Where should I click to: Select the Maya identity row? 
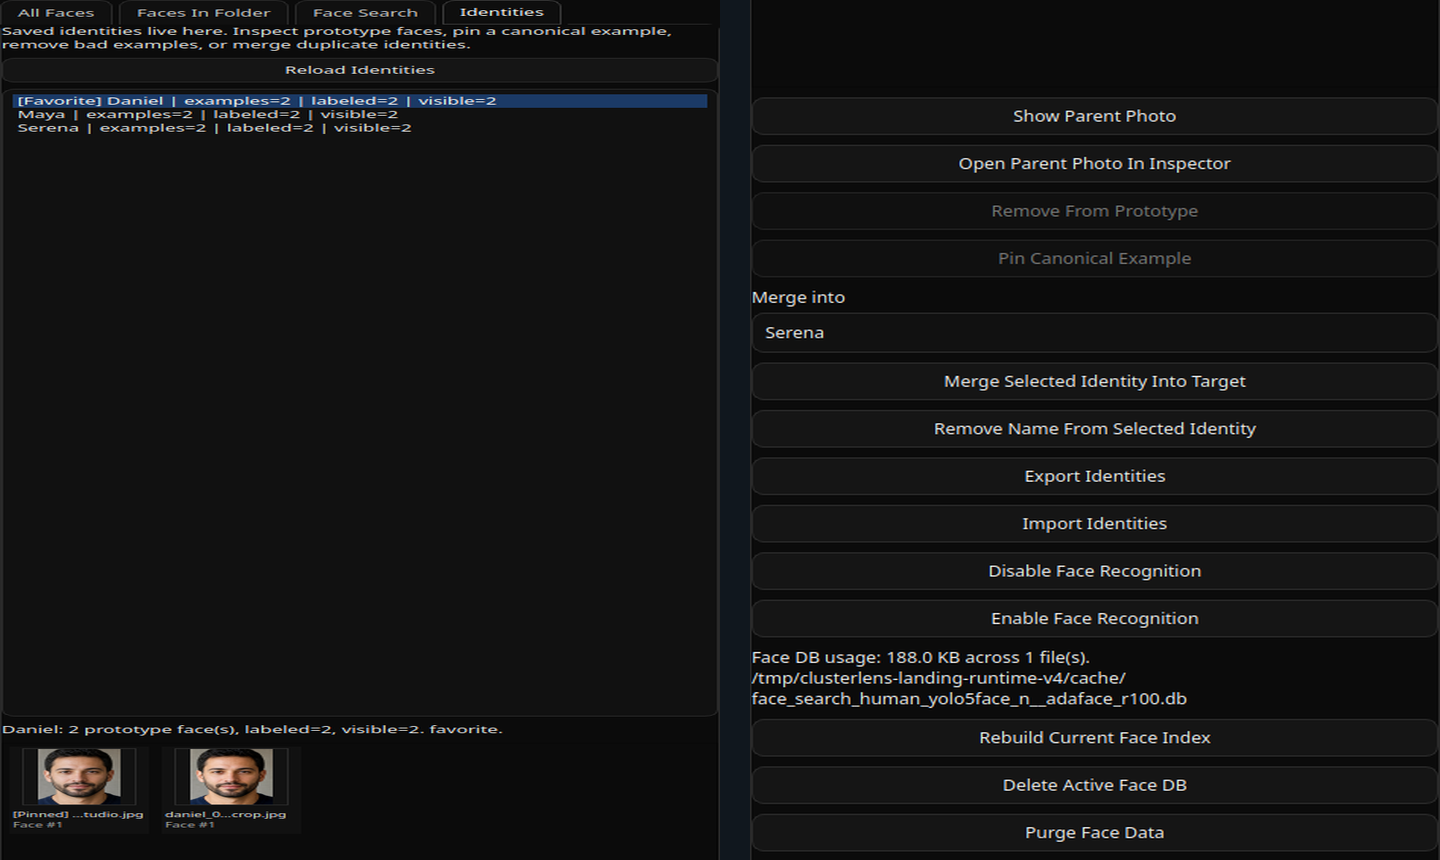tap(360, 114)
